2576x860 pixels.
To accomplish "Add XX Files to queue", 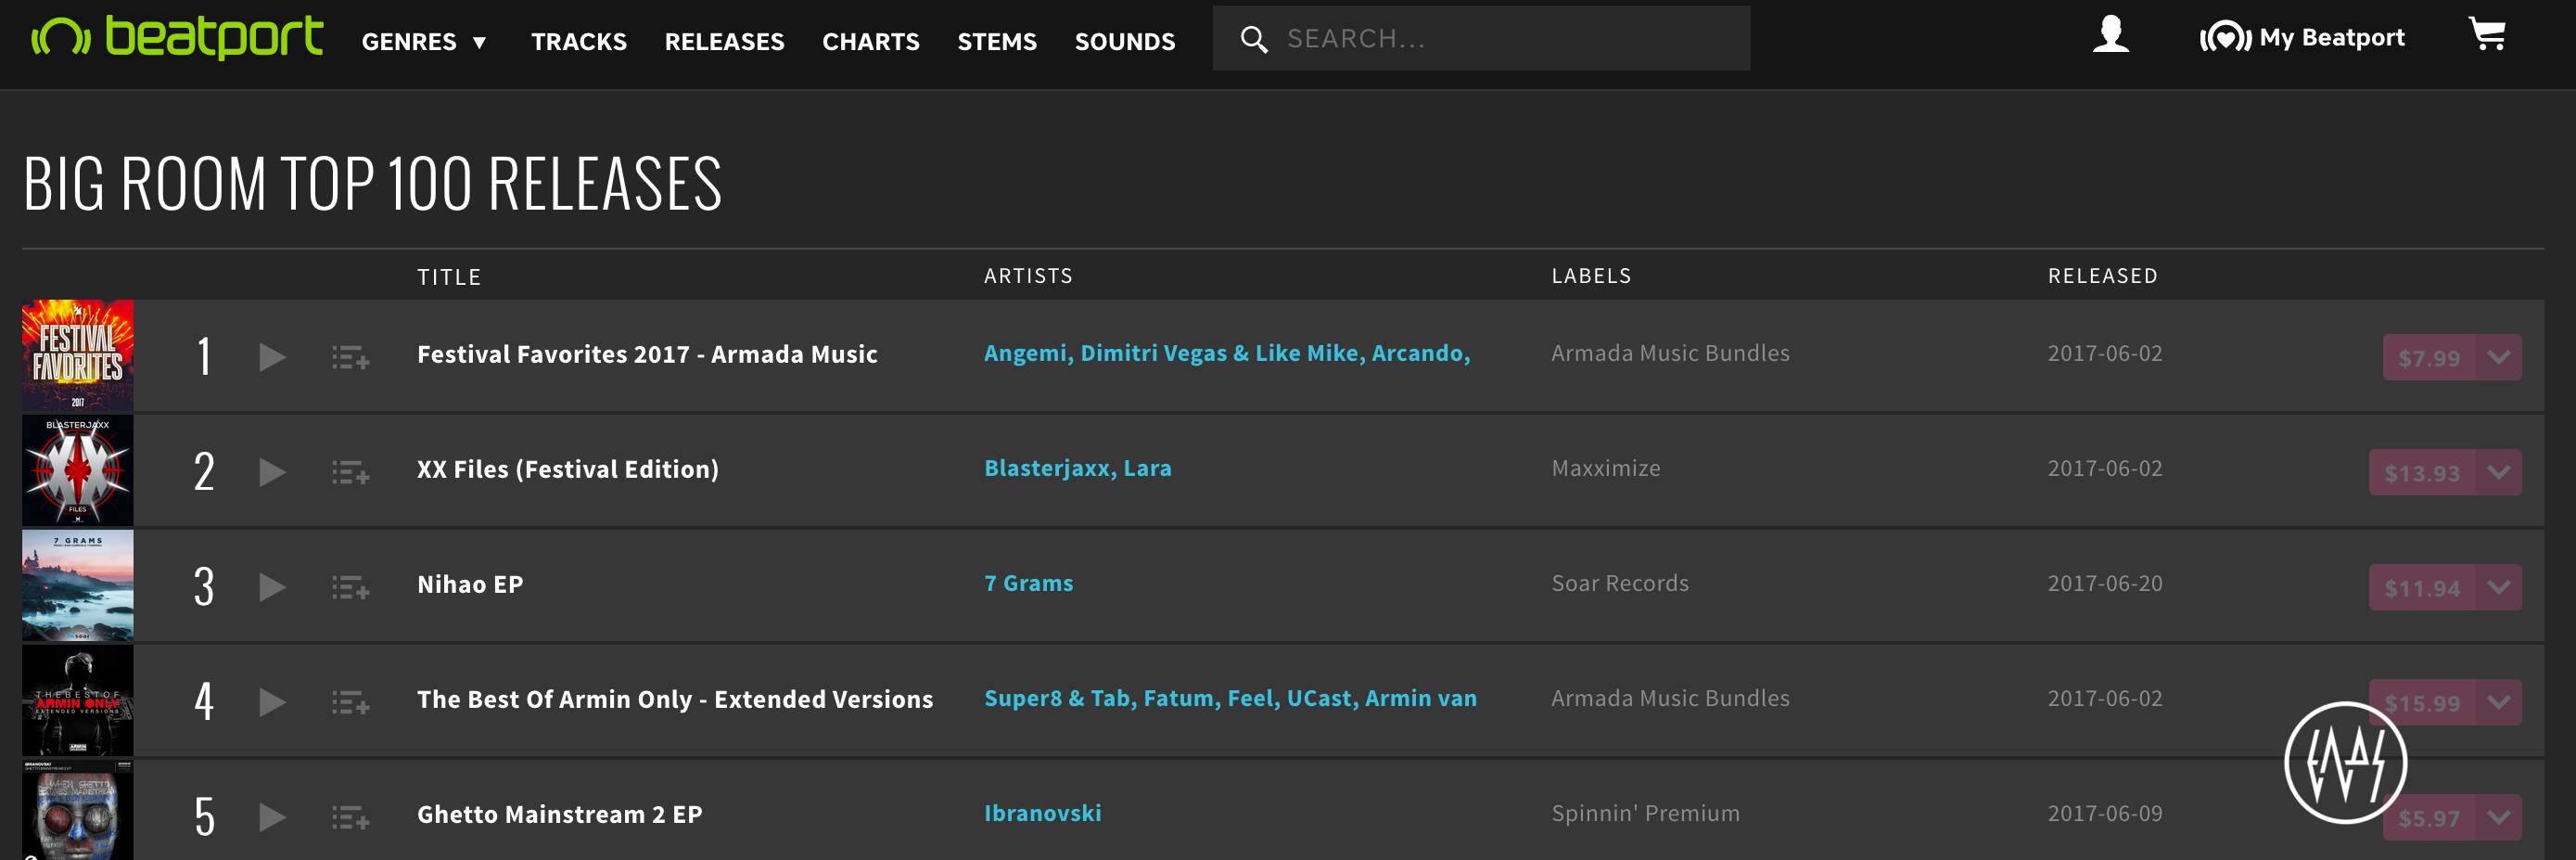I will [x=350, y=472].
